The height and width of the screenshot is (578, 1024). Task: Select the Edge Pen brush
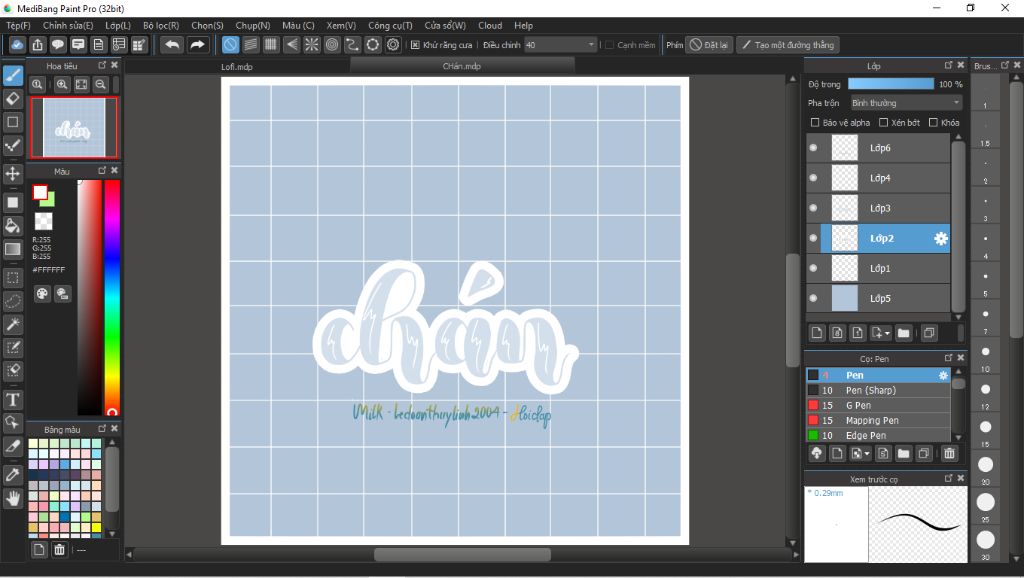click(878, 435)
